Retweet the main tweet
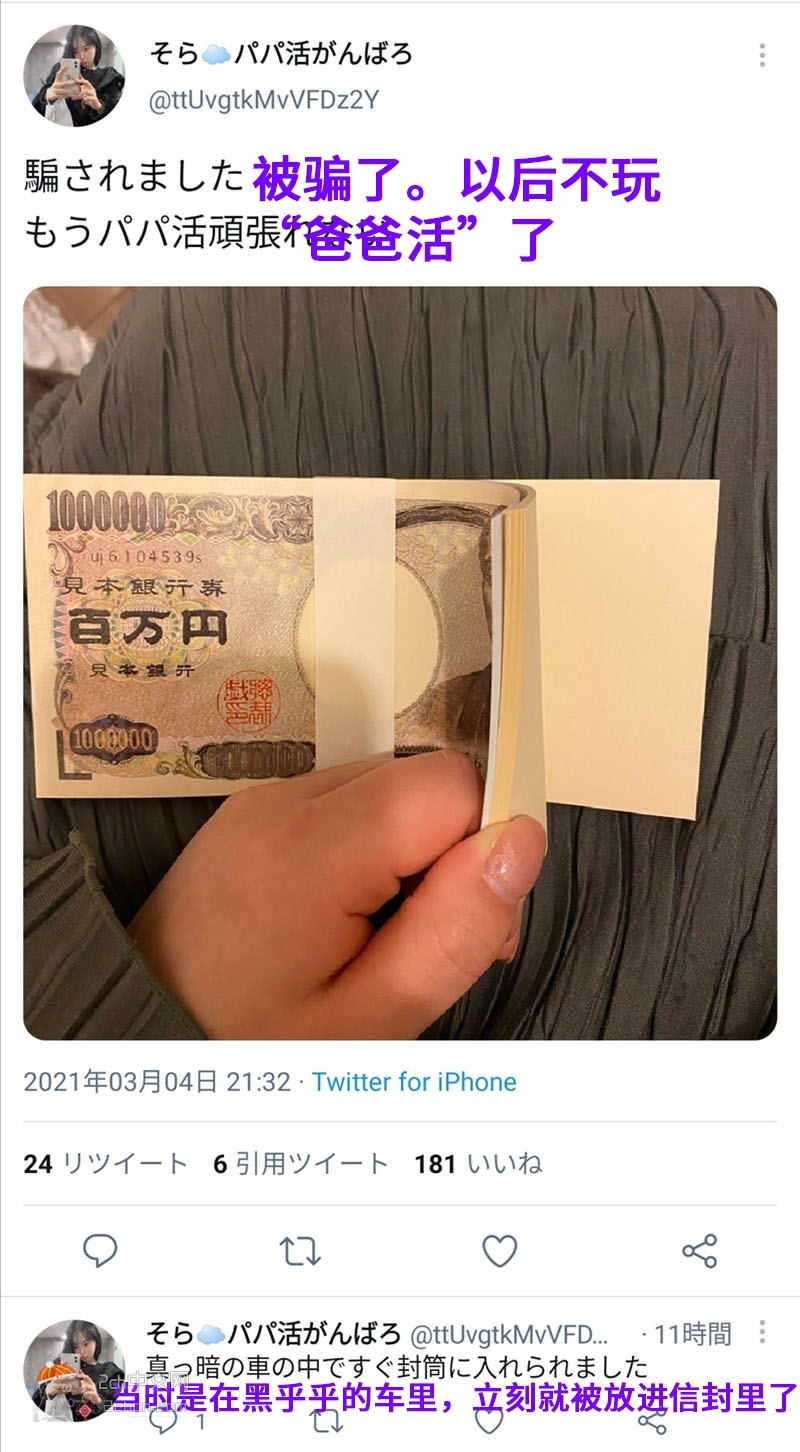The width and height of the screenshot is (800, 1452). pyautogui.click(x=300, y=1251)
